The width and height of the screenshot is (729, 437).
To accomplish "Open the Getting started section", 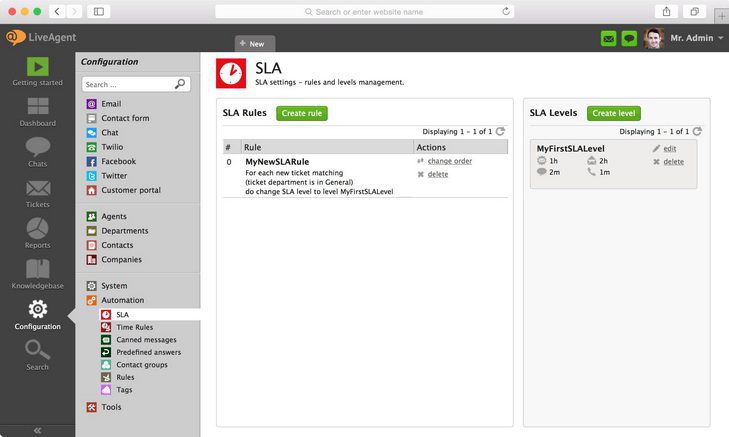I will click(x=37, y=72).
